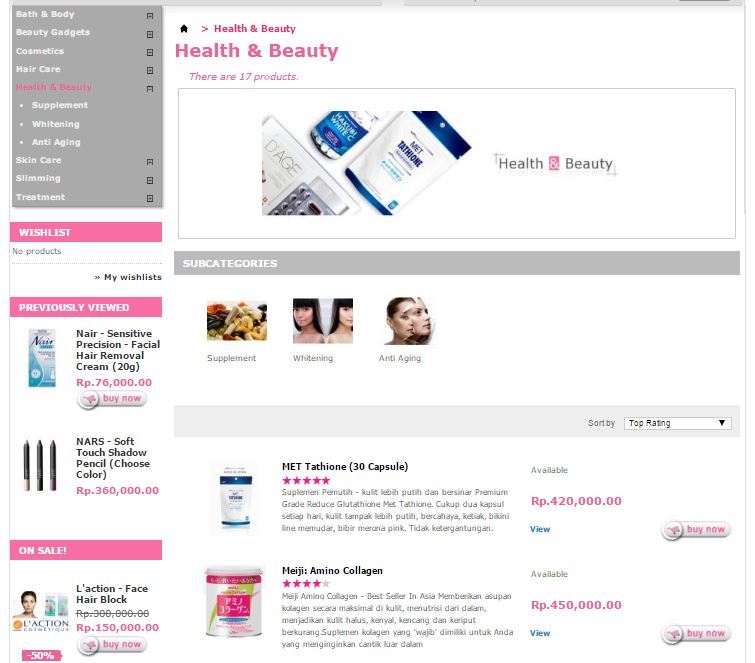Open Beauty Gadgets in sidebar menu
755x663 pixels.
point(52,32)
